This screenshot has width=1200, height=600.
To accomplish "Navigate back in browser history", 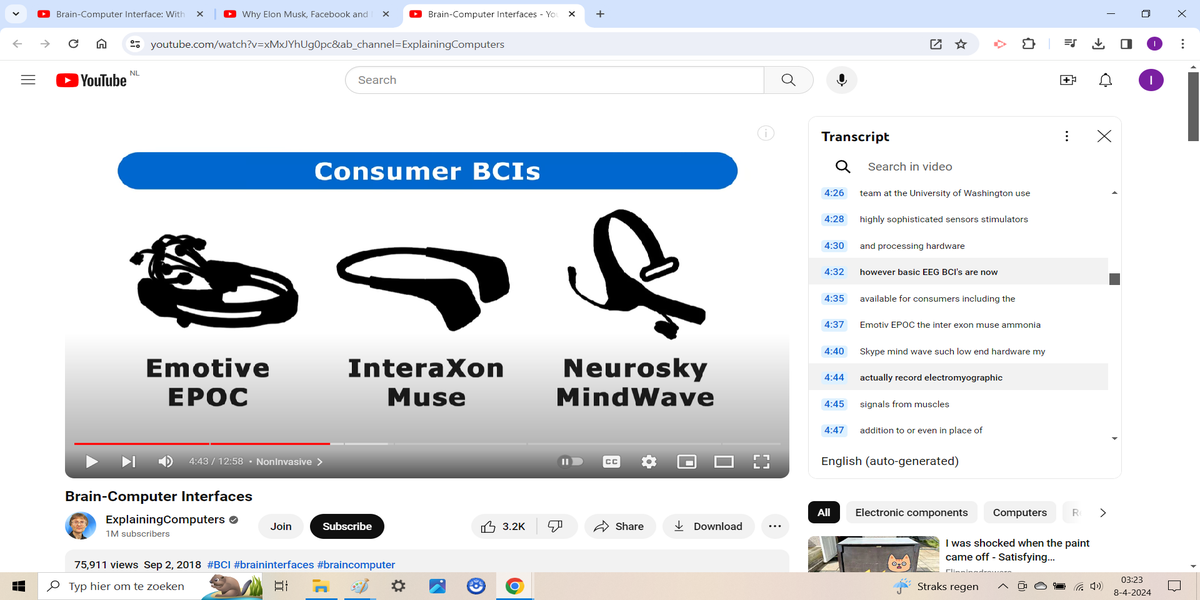I will point(17,44).
